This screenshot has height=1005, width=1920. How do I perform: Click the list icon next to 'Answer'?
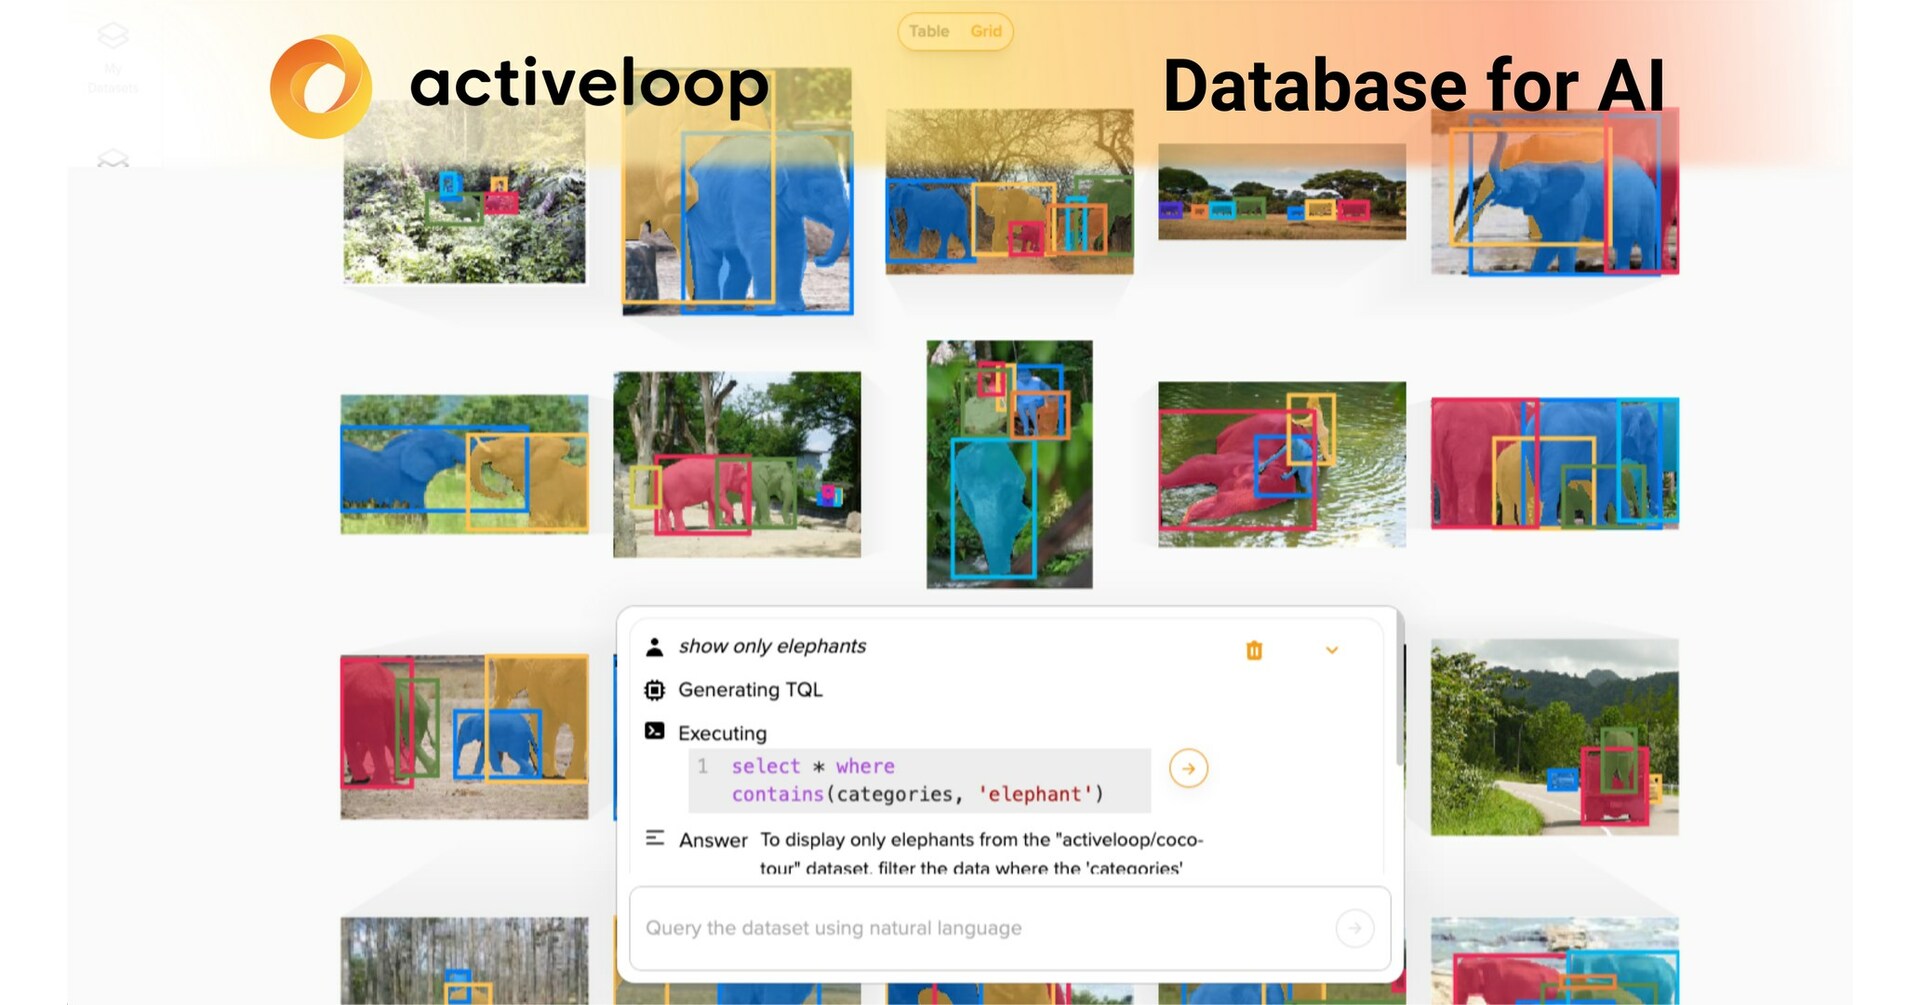click(x=657, y=840)
